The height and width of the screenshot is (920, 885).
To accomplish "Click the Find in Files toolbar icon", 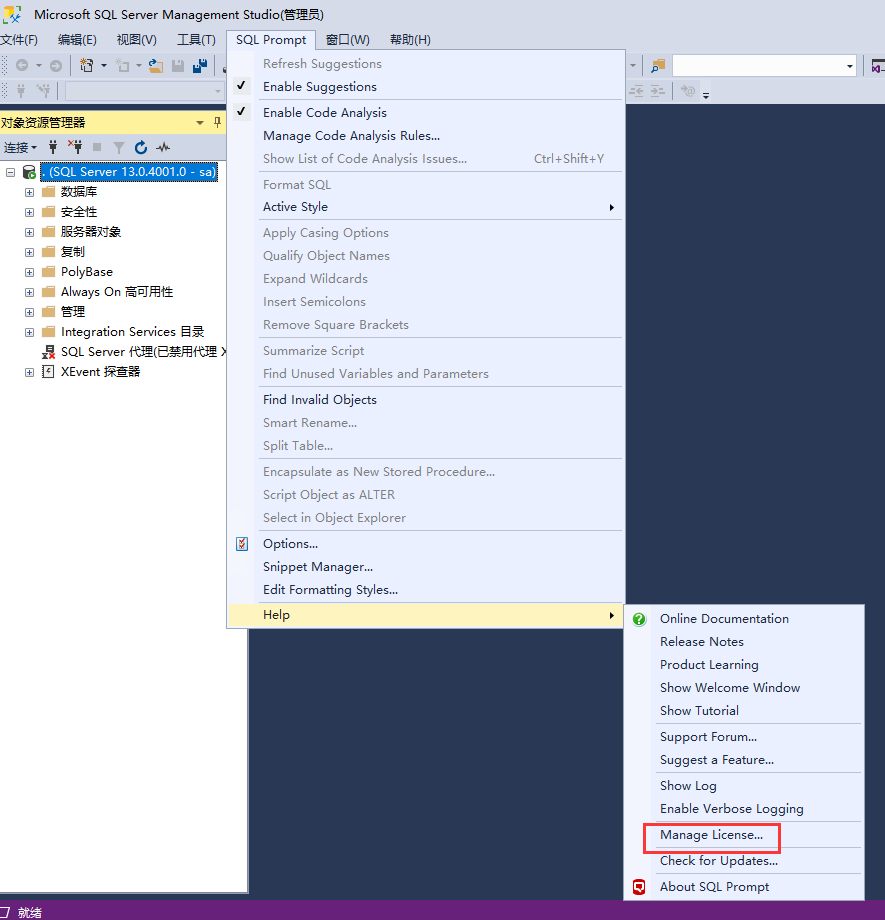I will click(x=657, y=66).
